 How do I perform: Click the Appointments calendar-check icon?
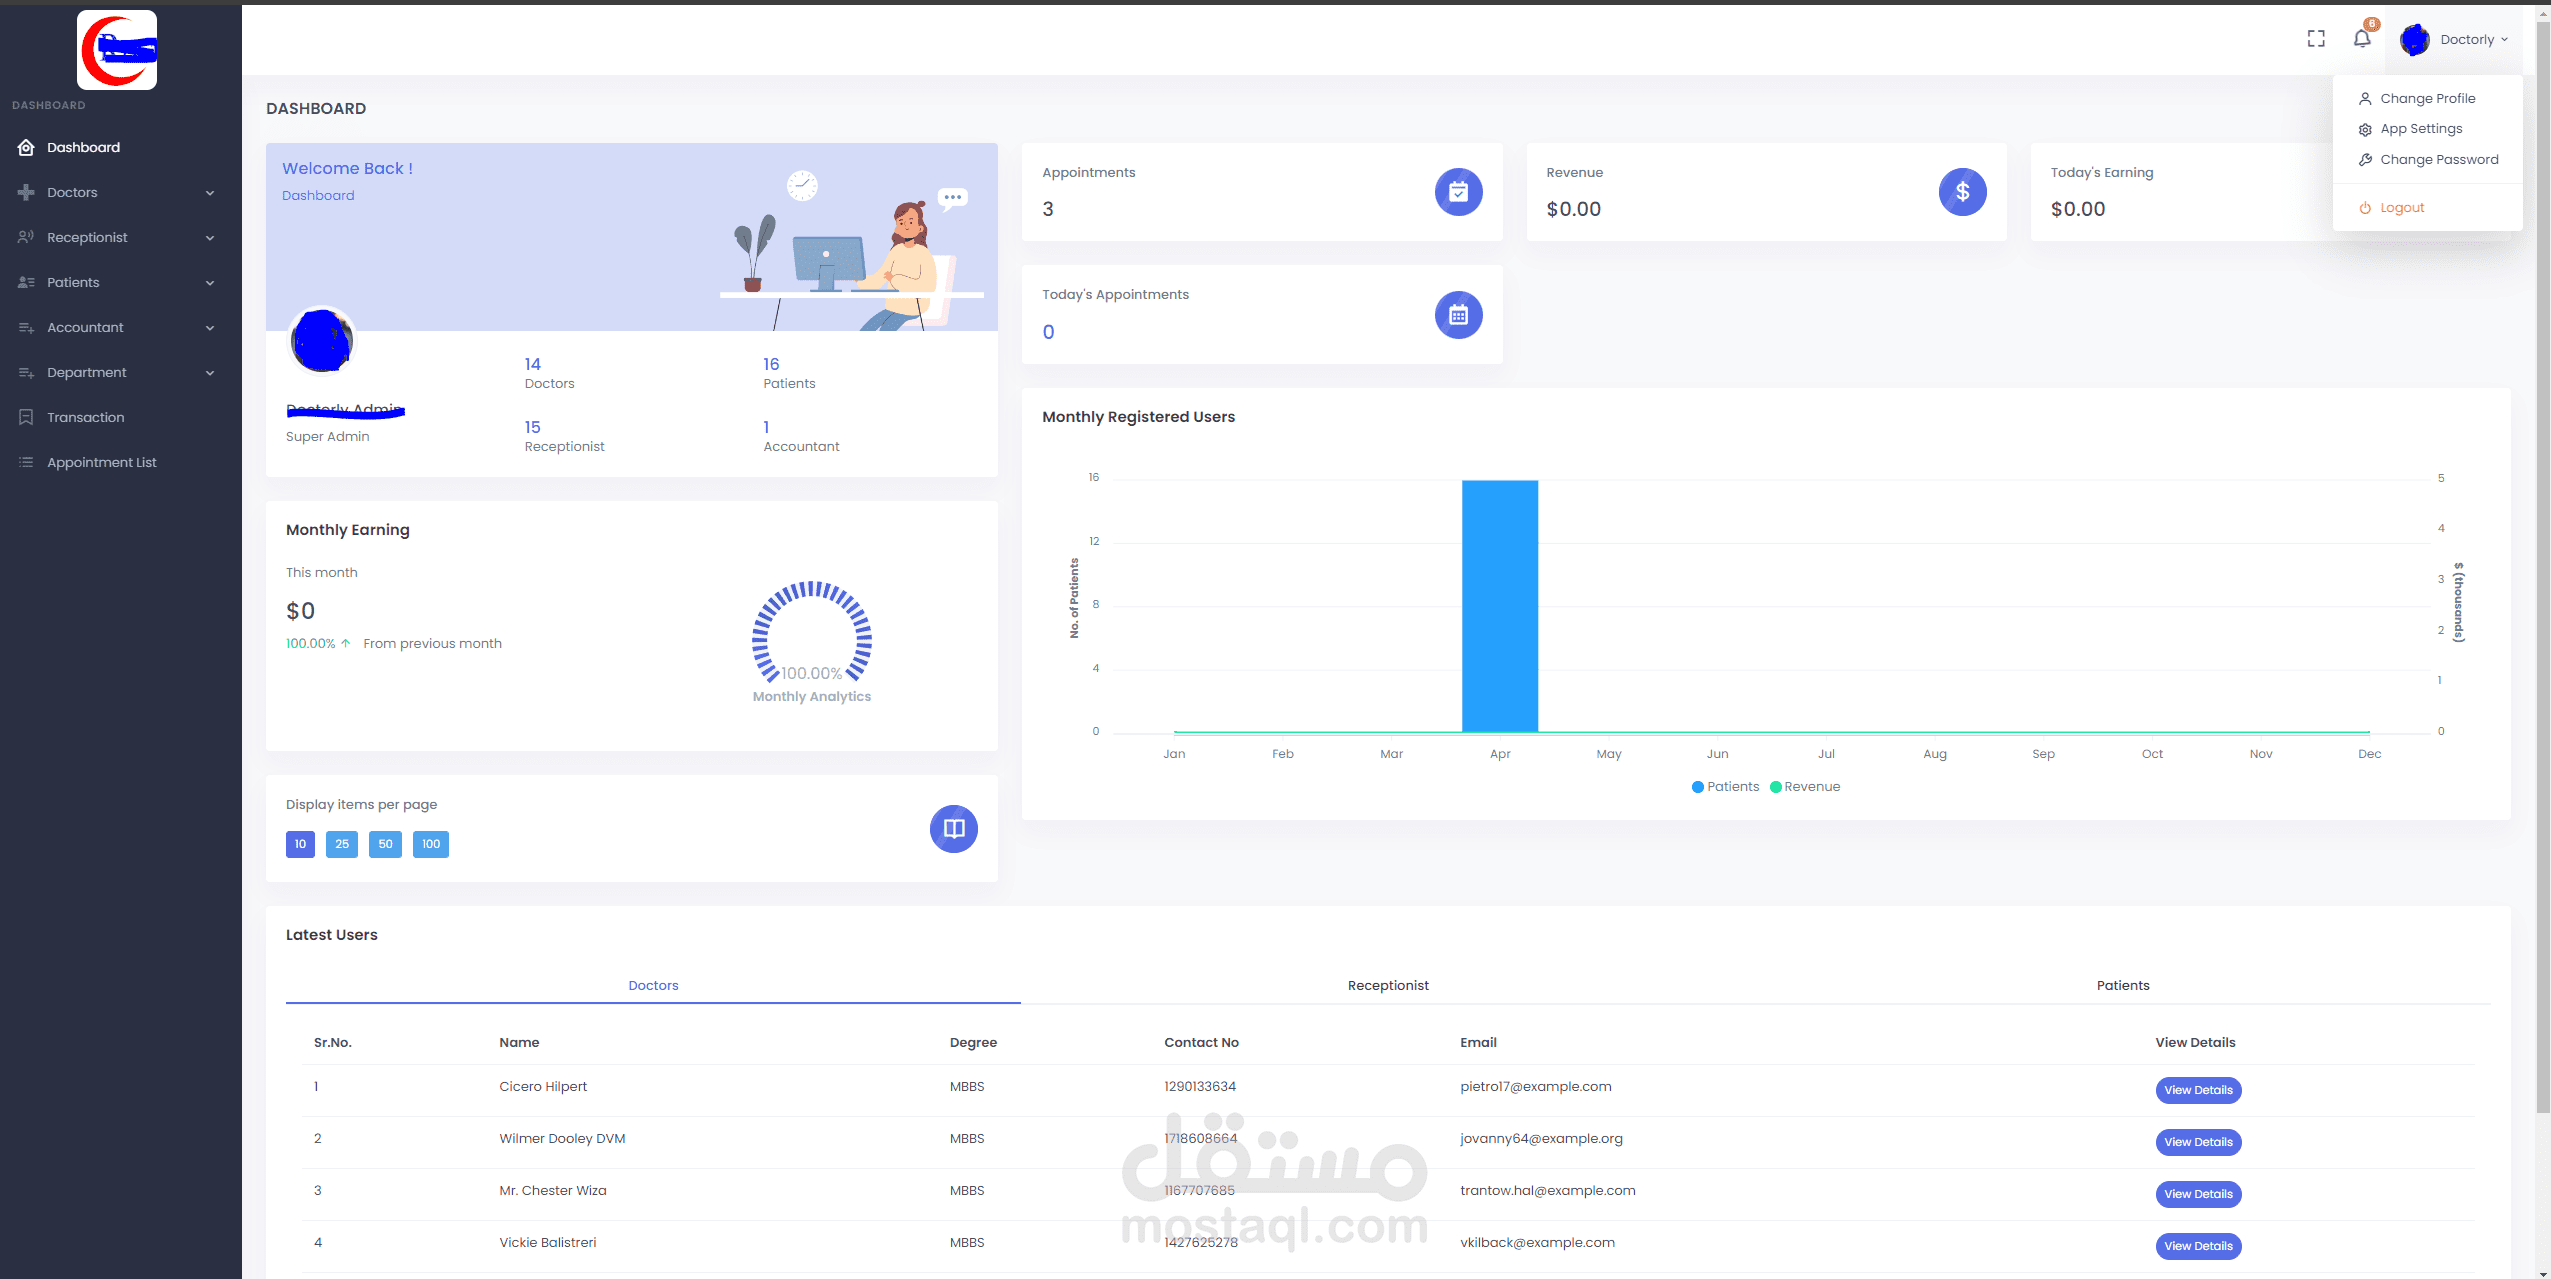click(x=1459, y=192)
